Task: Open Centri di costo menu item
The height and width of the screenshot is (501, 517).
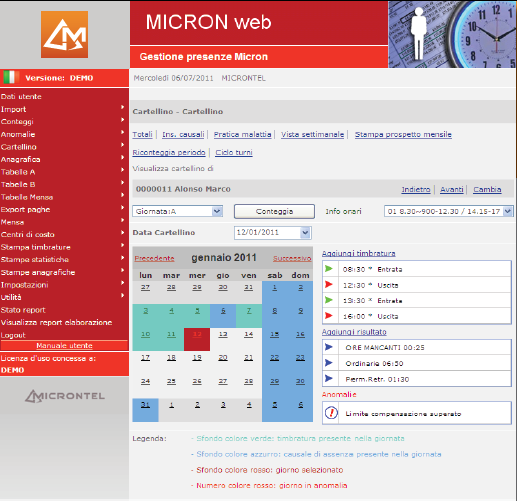Action: coord(28,235)
